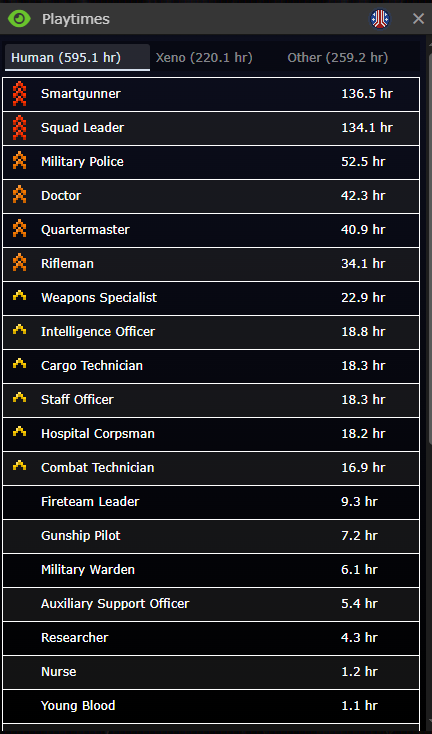The width and height of the screenshot is (432, 734).
Task: Switch to the Xeno playtime tab
Action: point(204,58)
